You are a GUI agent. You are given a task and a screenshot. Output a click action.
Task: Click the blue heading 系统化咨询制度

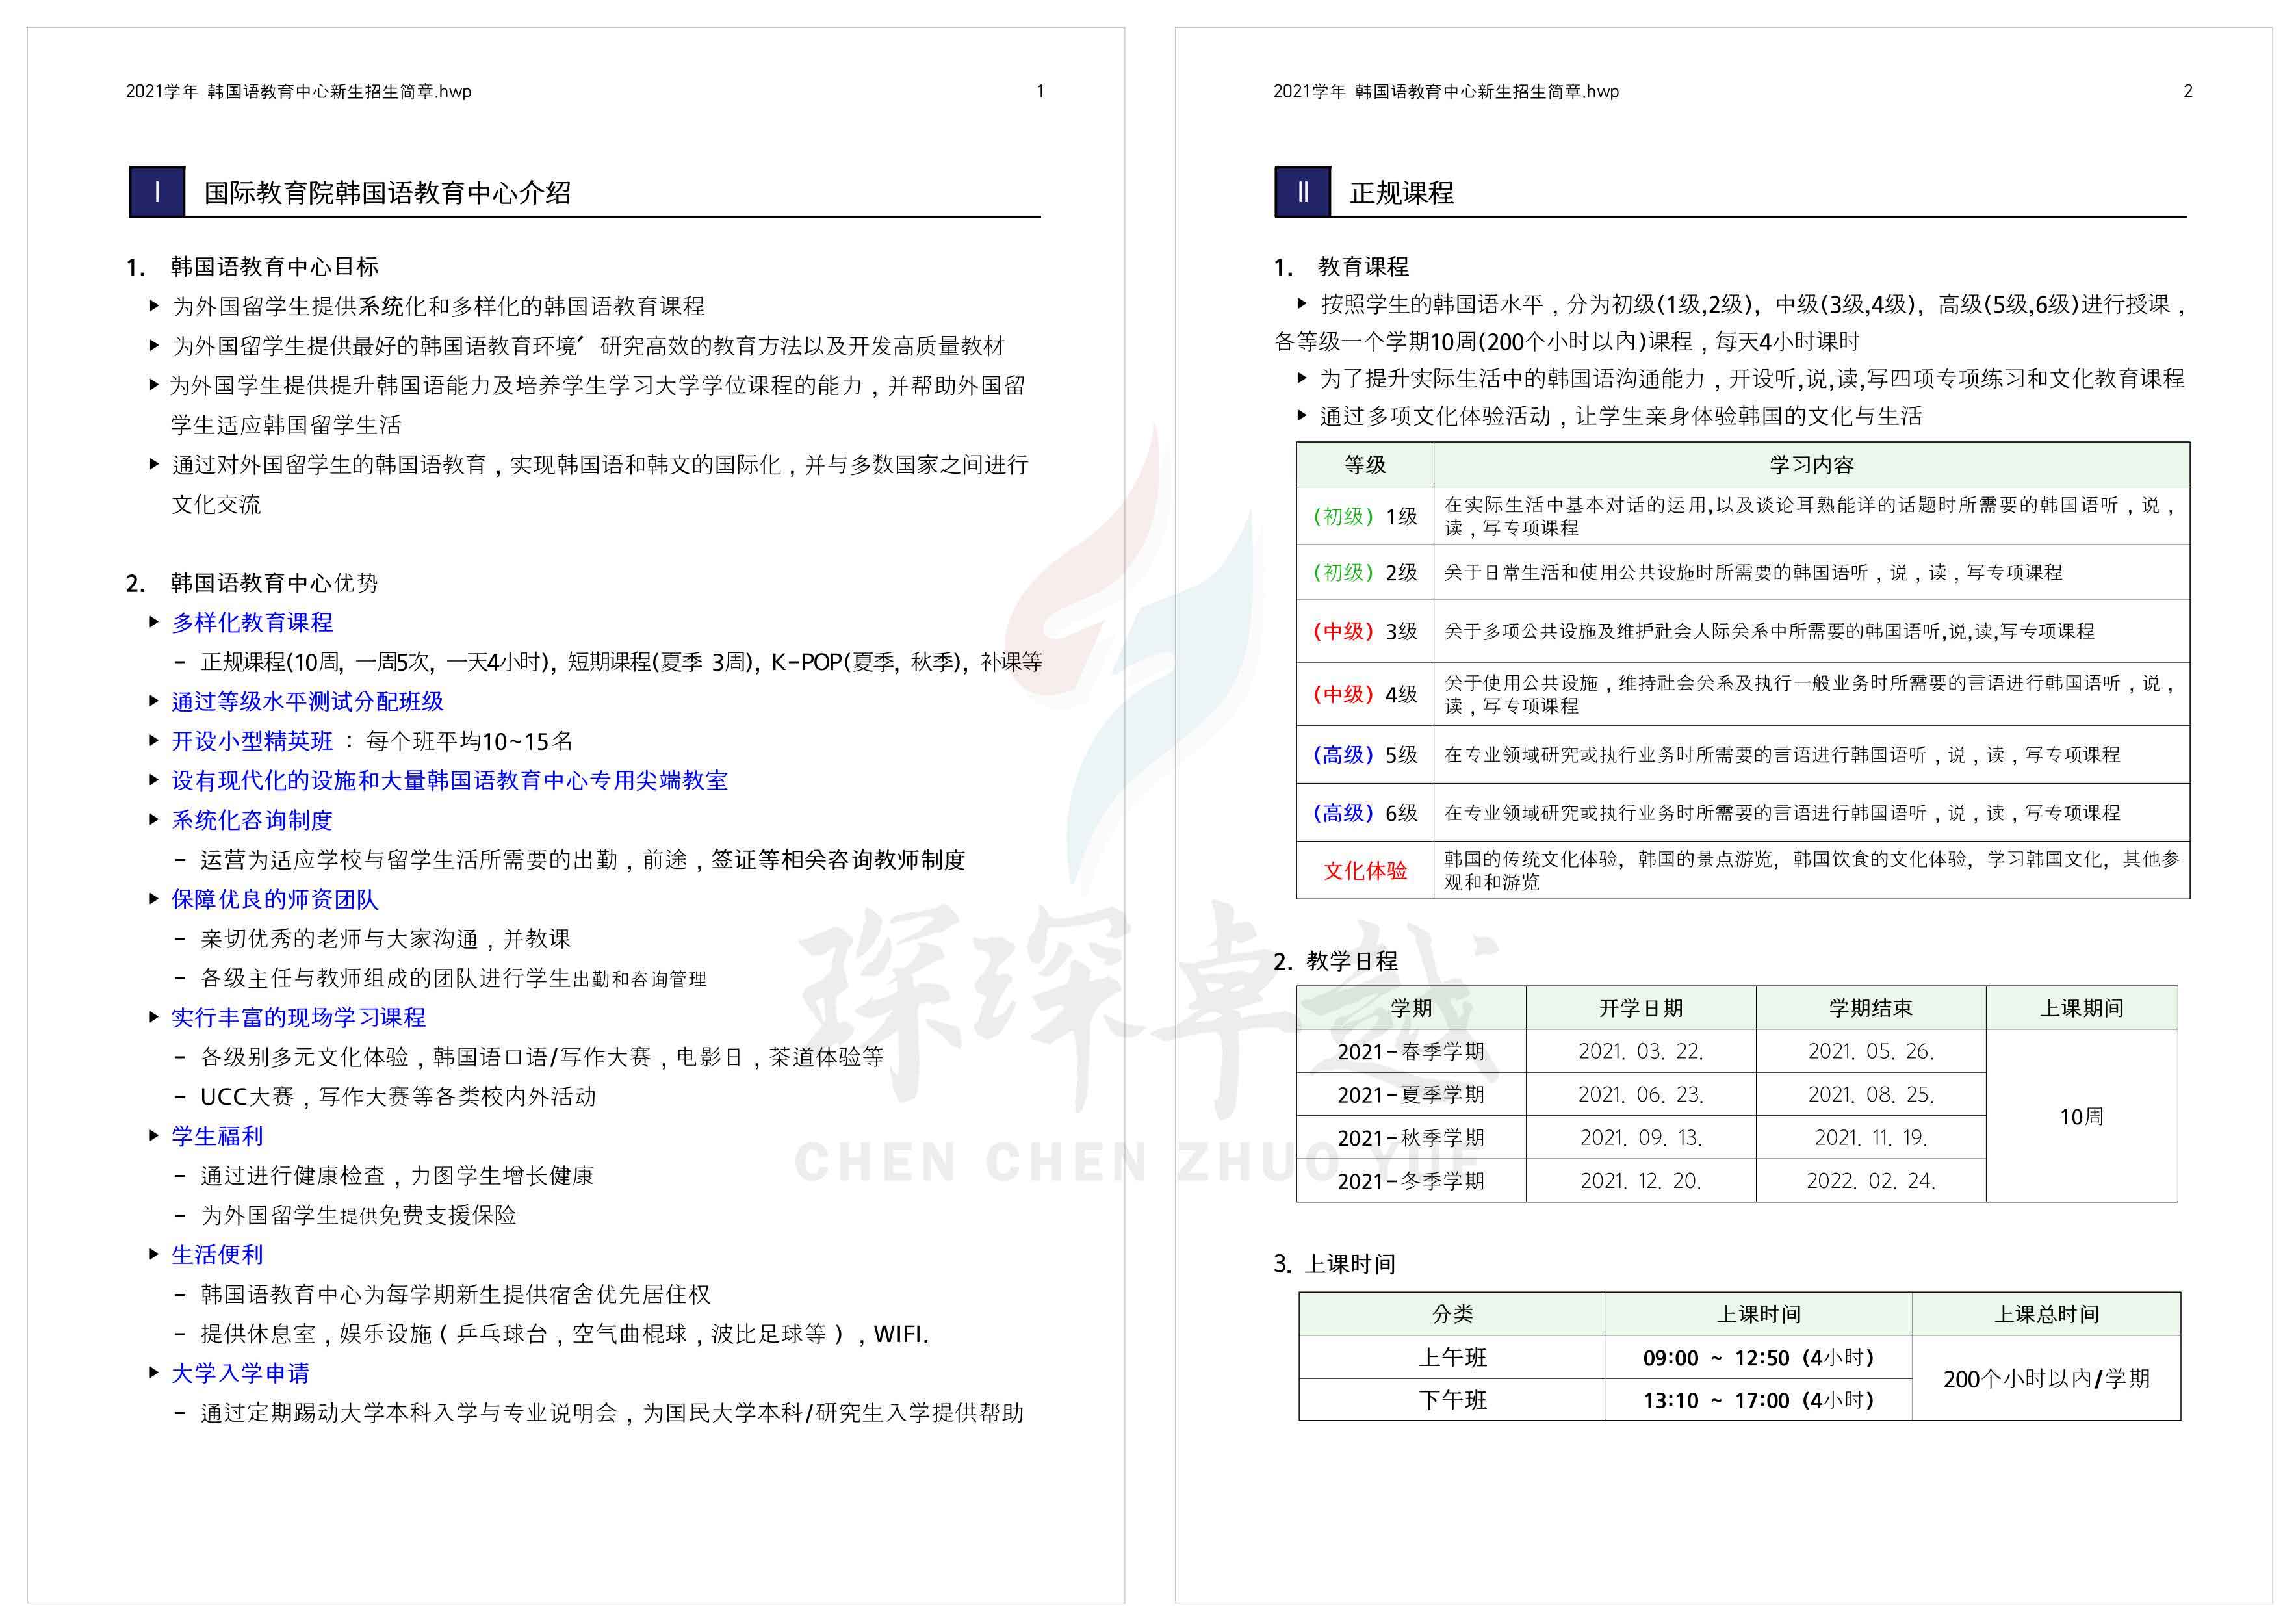[x=252, y=820]
